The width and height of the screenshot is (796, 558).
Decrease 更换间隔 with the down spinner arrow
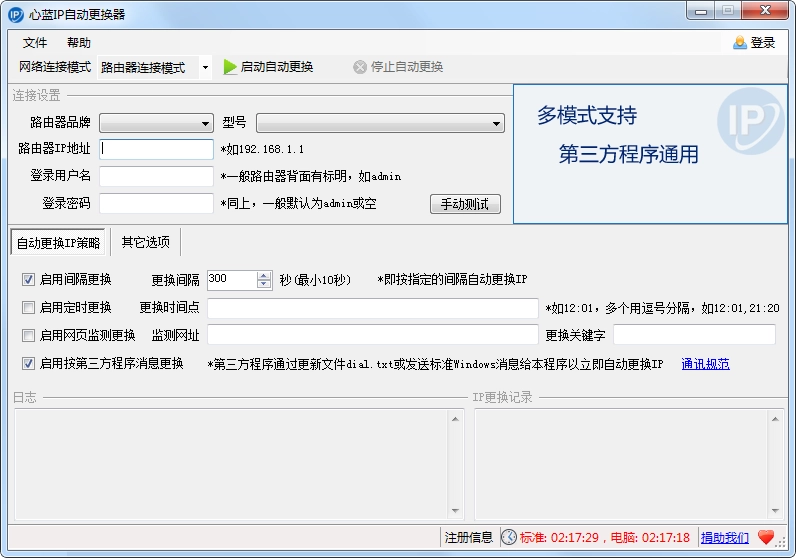pyautogui.click(x=263, y=284)
